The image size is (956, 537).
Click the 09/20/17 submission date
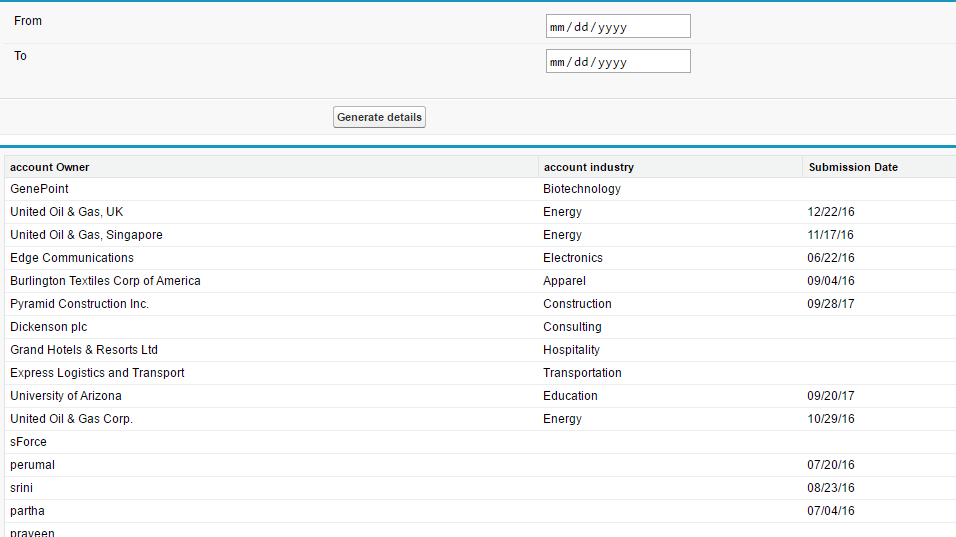830,396
